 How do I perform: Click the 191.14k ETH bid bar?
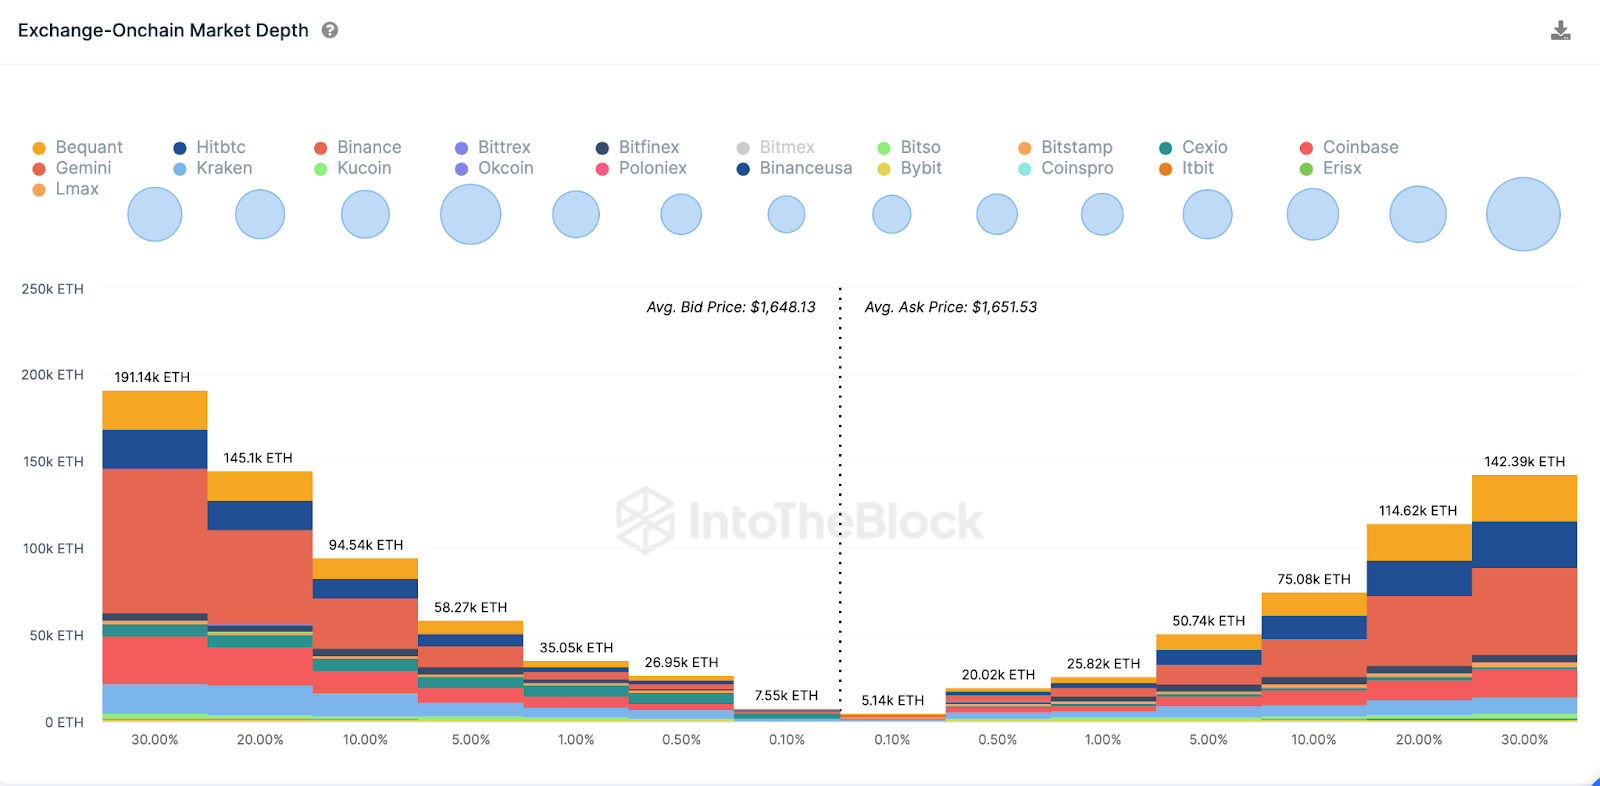[154, 550]
